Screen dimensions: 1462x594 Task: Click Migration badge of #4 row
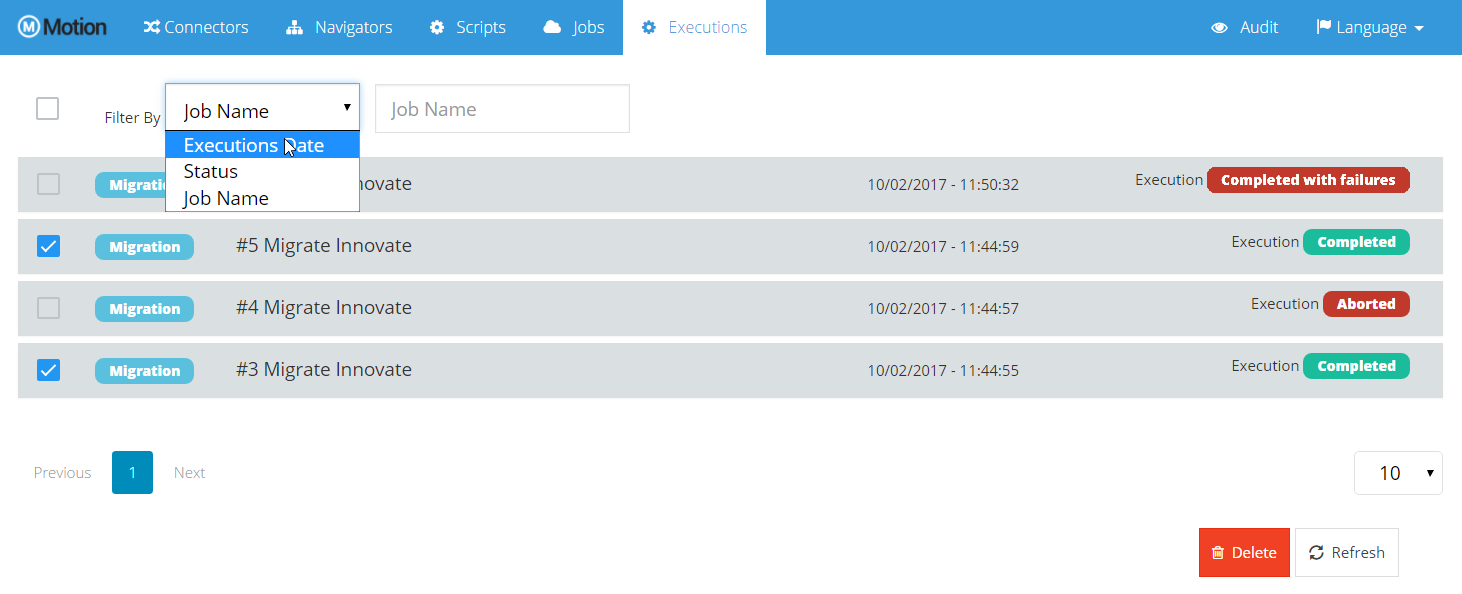144,309
